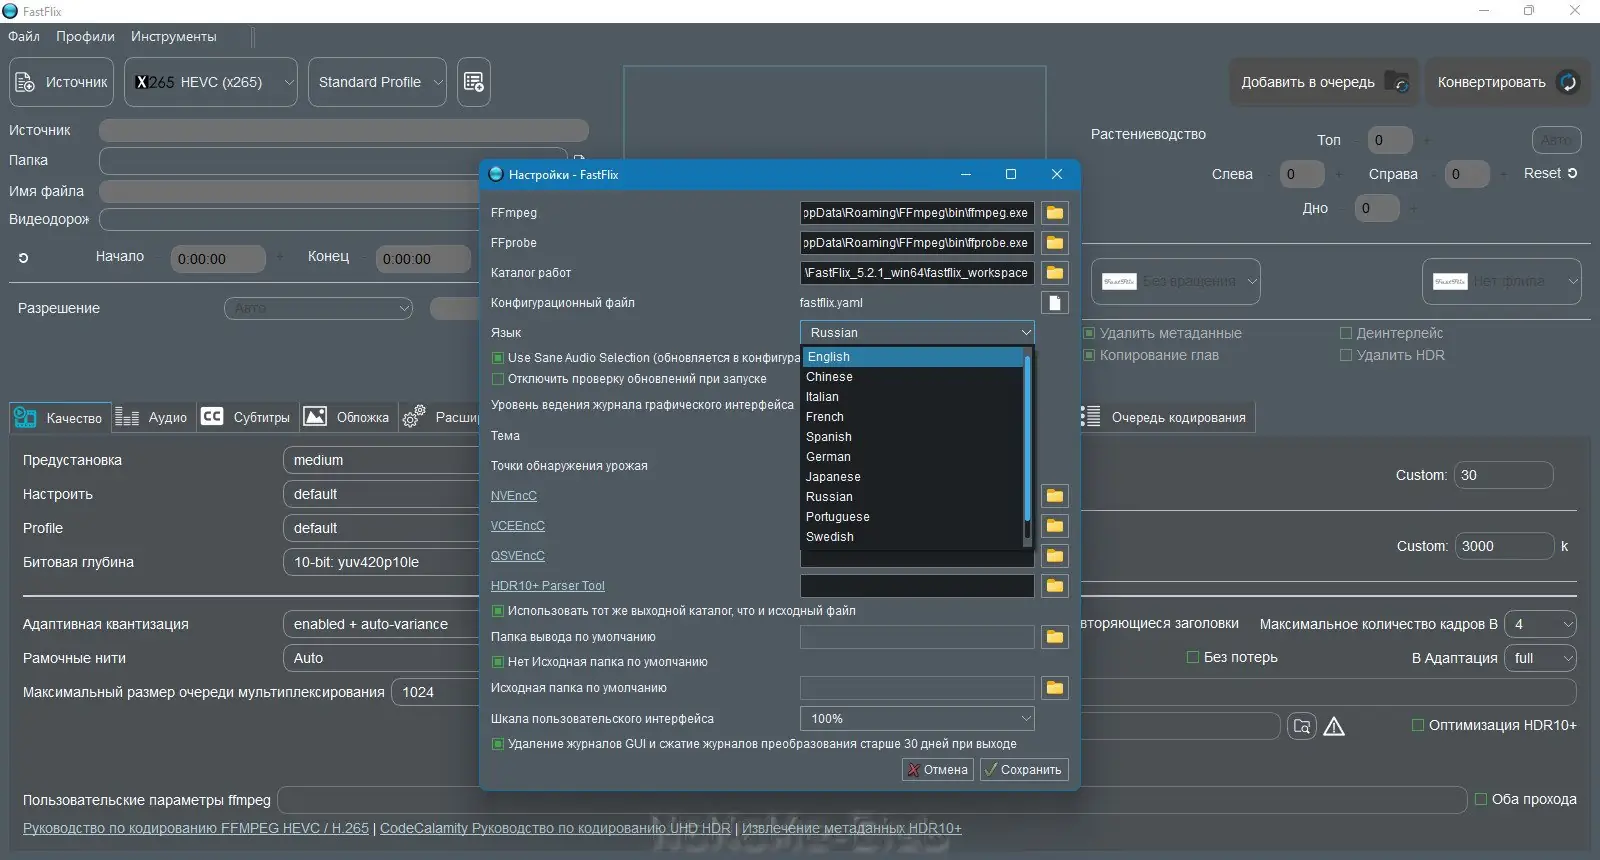This screenshot has height=860, width=1600.
Task: Click the folder icon next to FFmpeg path
Action: click(x=1054, y=213)
